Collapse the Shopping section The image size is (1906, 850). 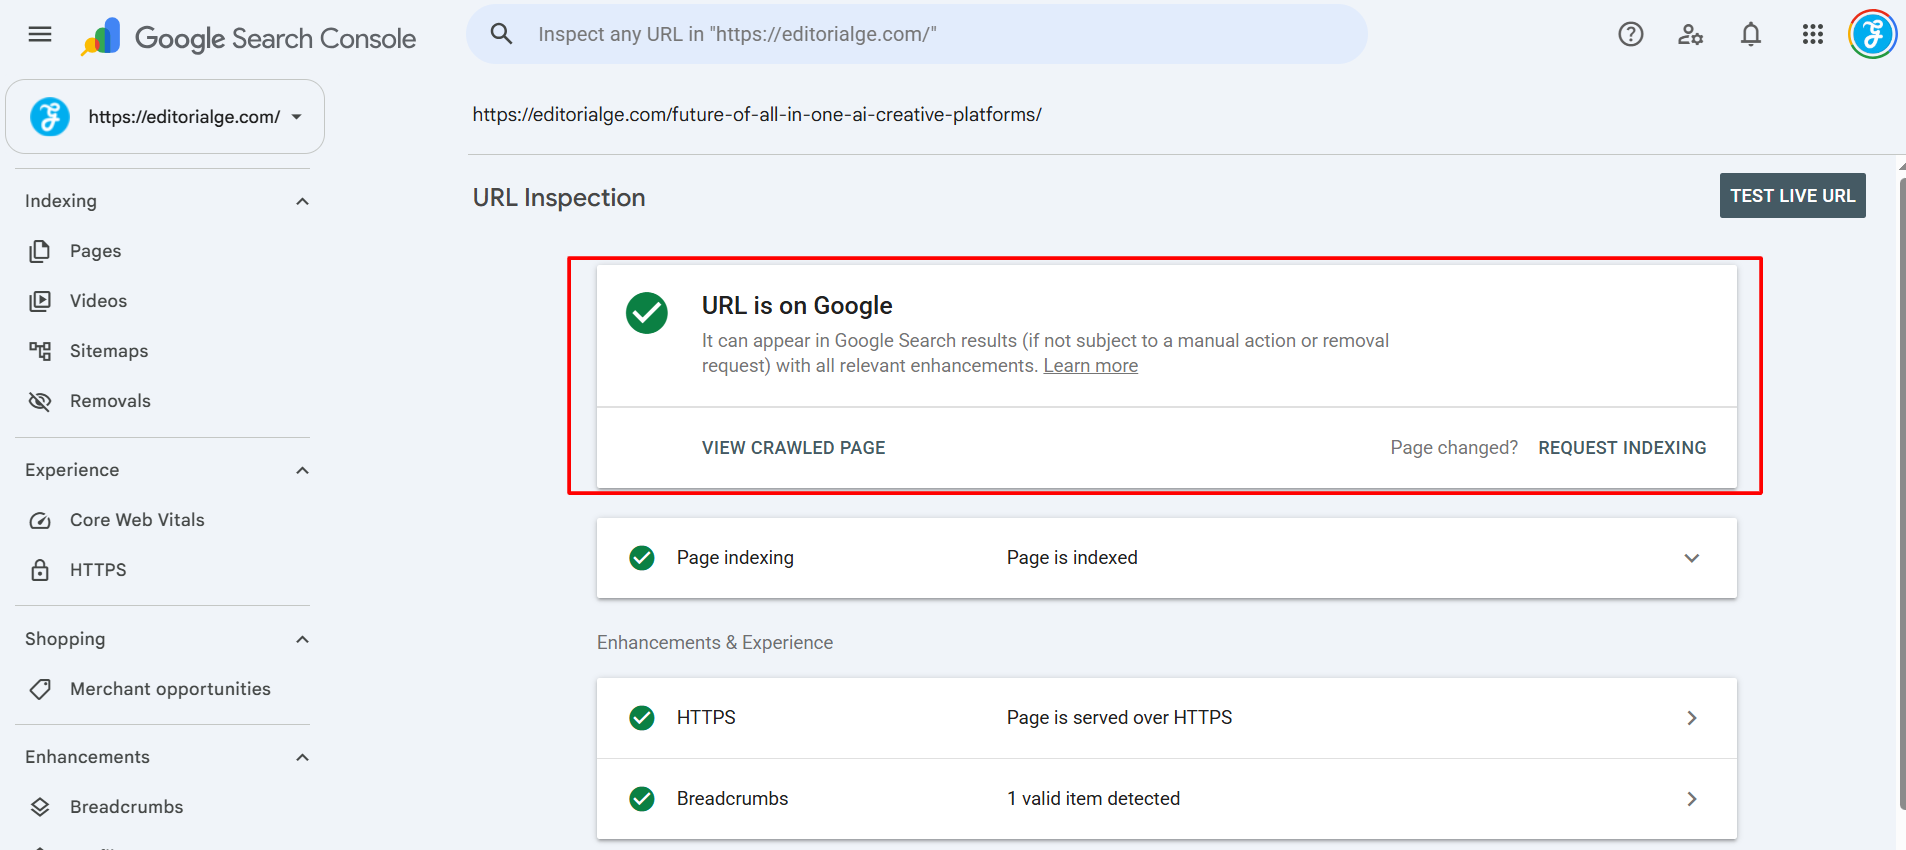(303, 639)
